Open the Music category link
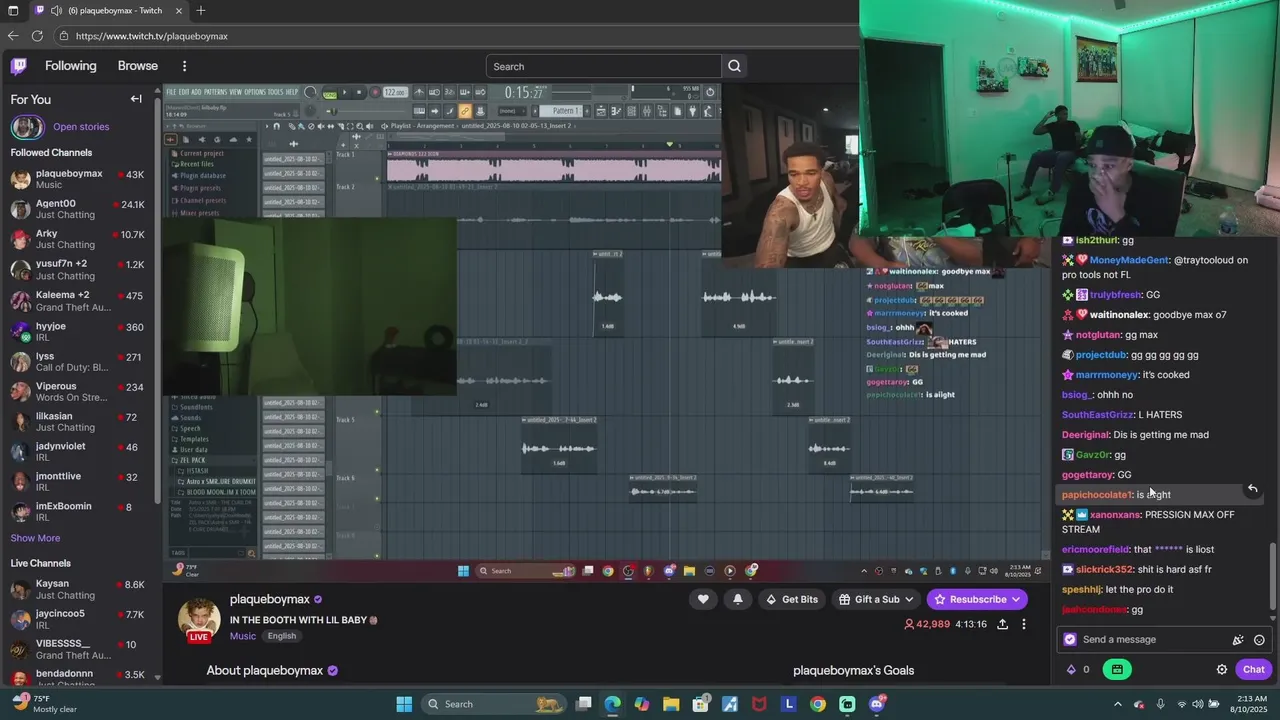The image size is (1280, 720). click(243, 636)
